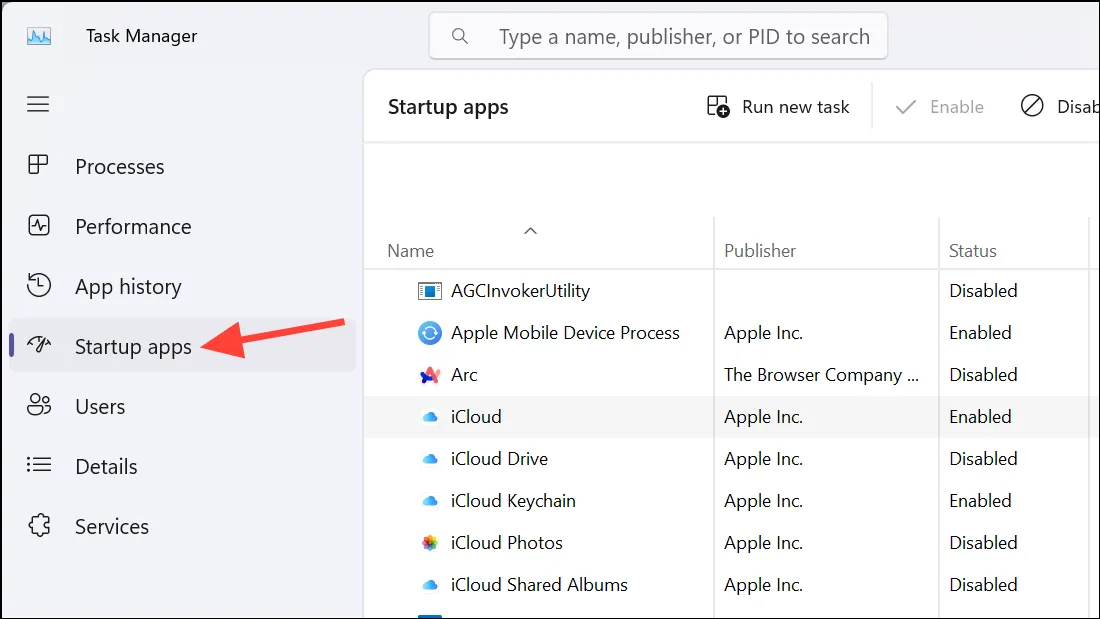This screenshot has height=619, width=1100.
Task: Sort by Publisher column header
Action: (760, 251)
